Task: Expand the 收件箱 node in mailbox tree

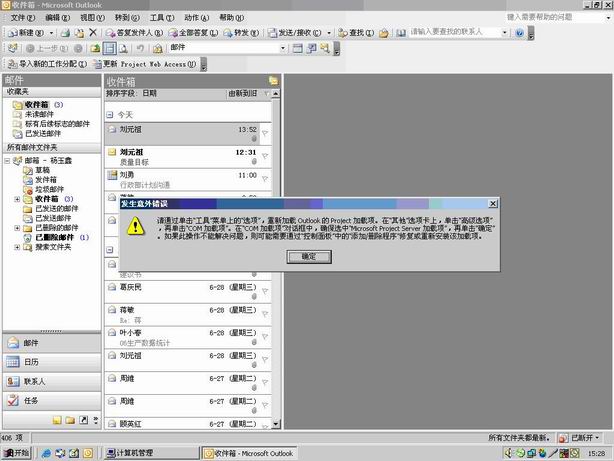Action: [x=17, y=199]
